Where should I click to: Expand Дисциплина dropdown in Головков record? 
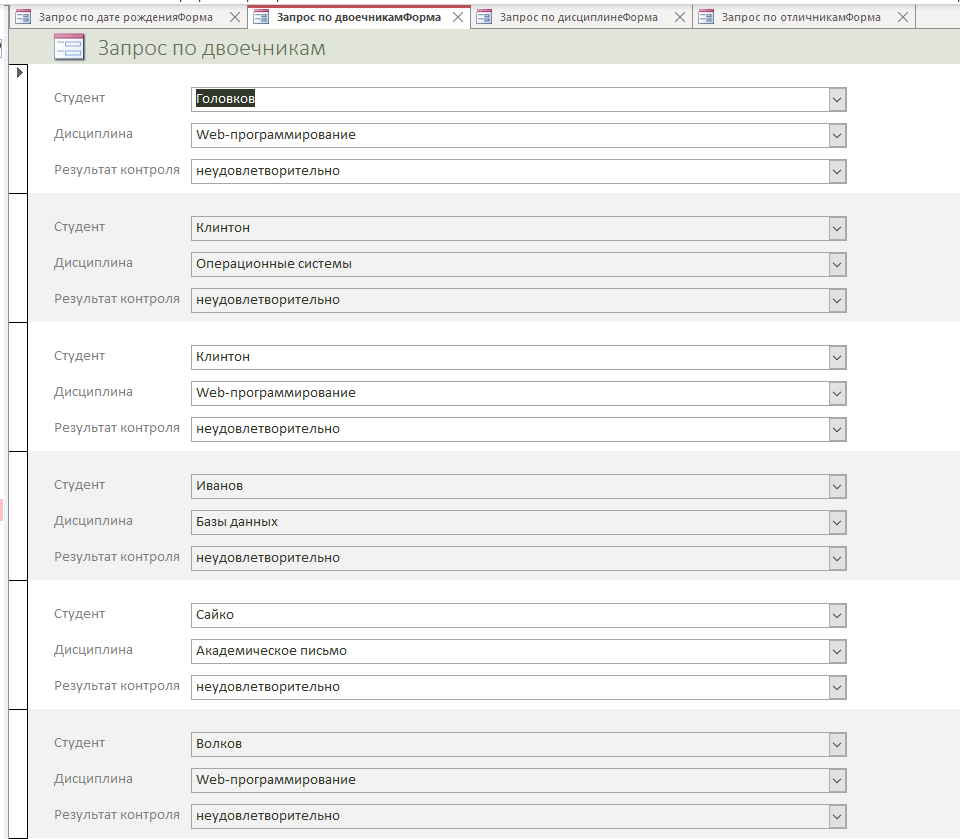coord(838,135)
